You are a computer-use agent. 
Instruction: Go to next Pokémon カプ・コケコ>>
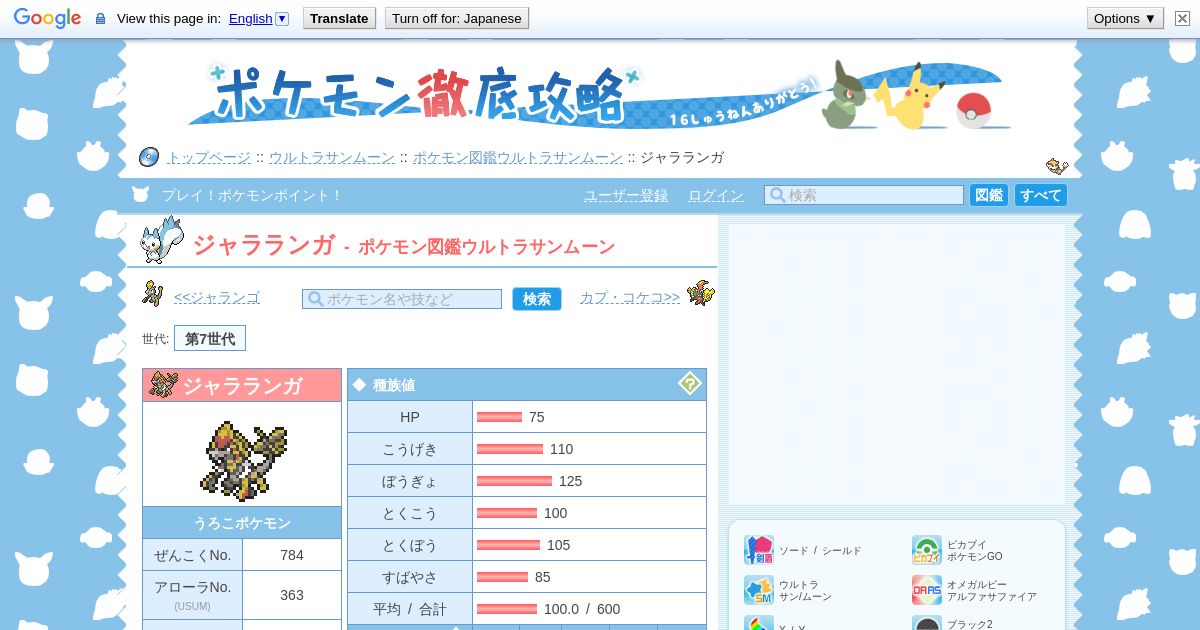tap(630, 298)
